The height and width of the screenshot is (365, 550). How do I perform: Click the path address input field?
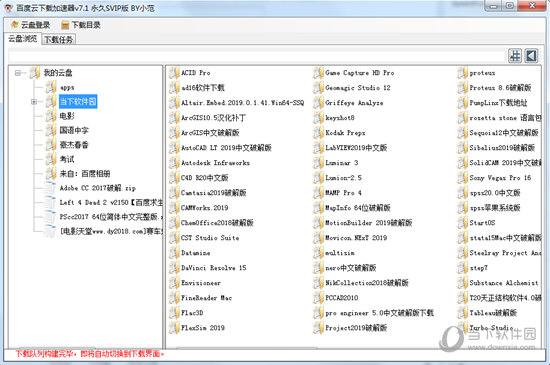(257, 56)
